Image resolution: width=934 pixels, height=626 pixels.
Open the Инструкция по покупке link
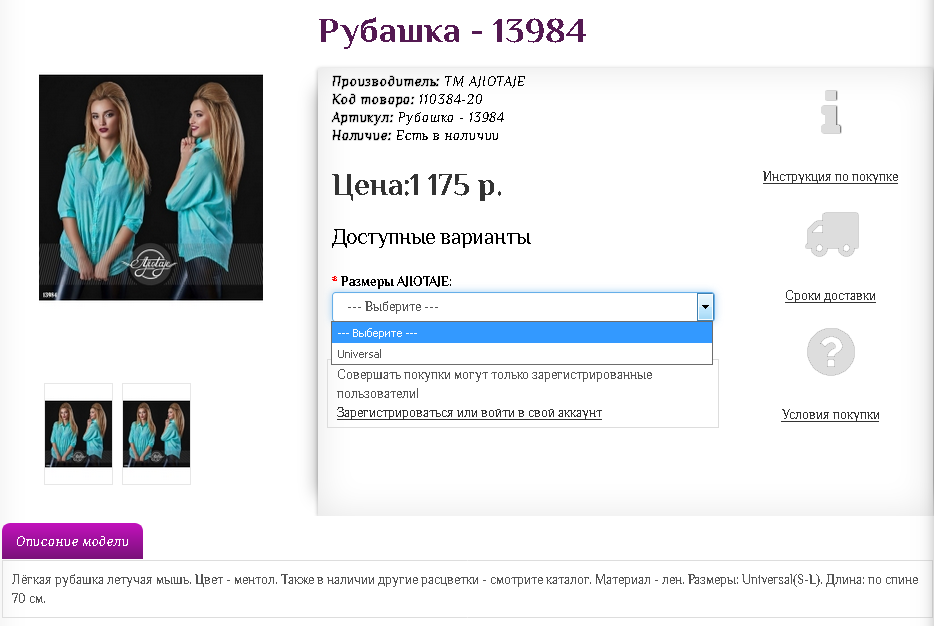click(x=830, y=176)
